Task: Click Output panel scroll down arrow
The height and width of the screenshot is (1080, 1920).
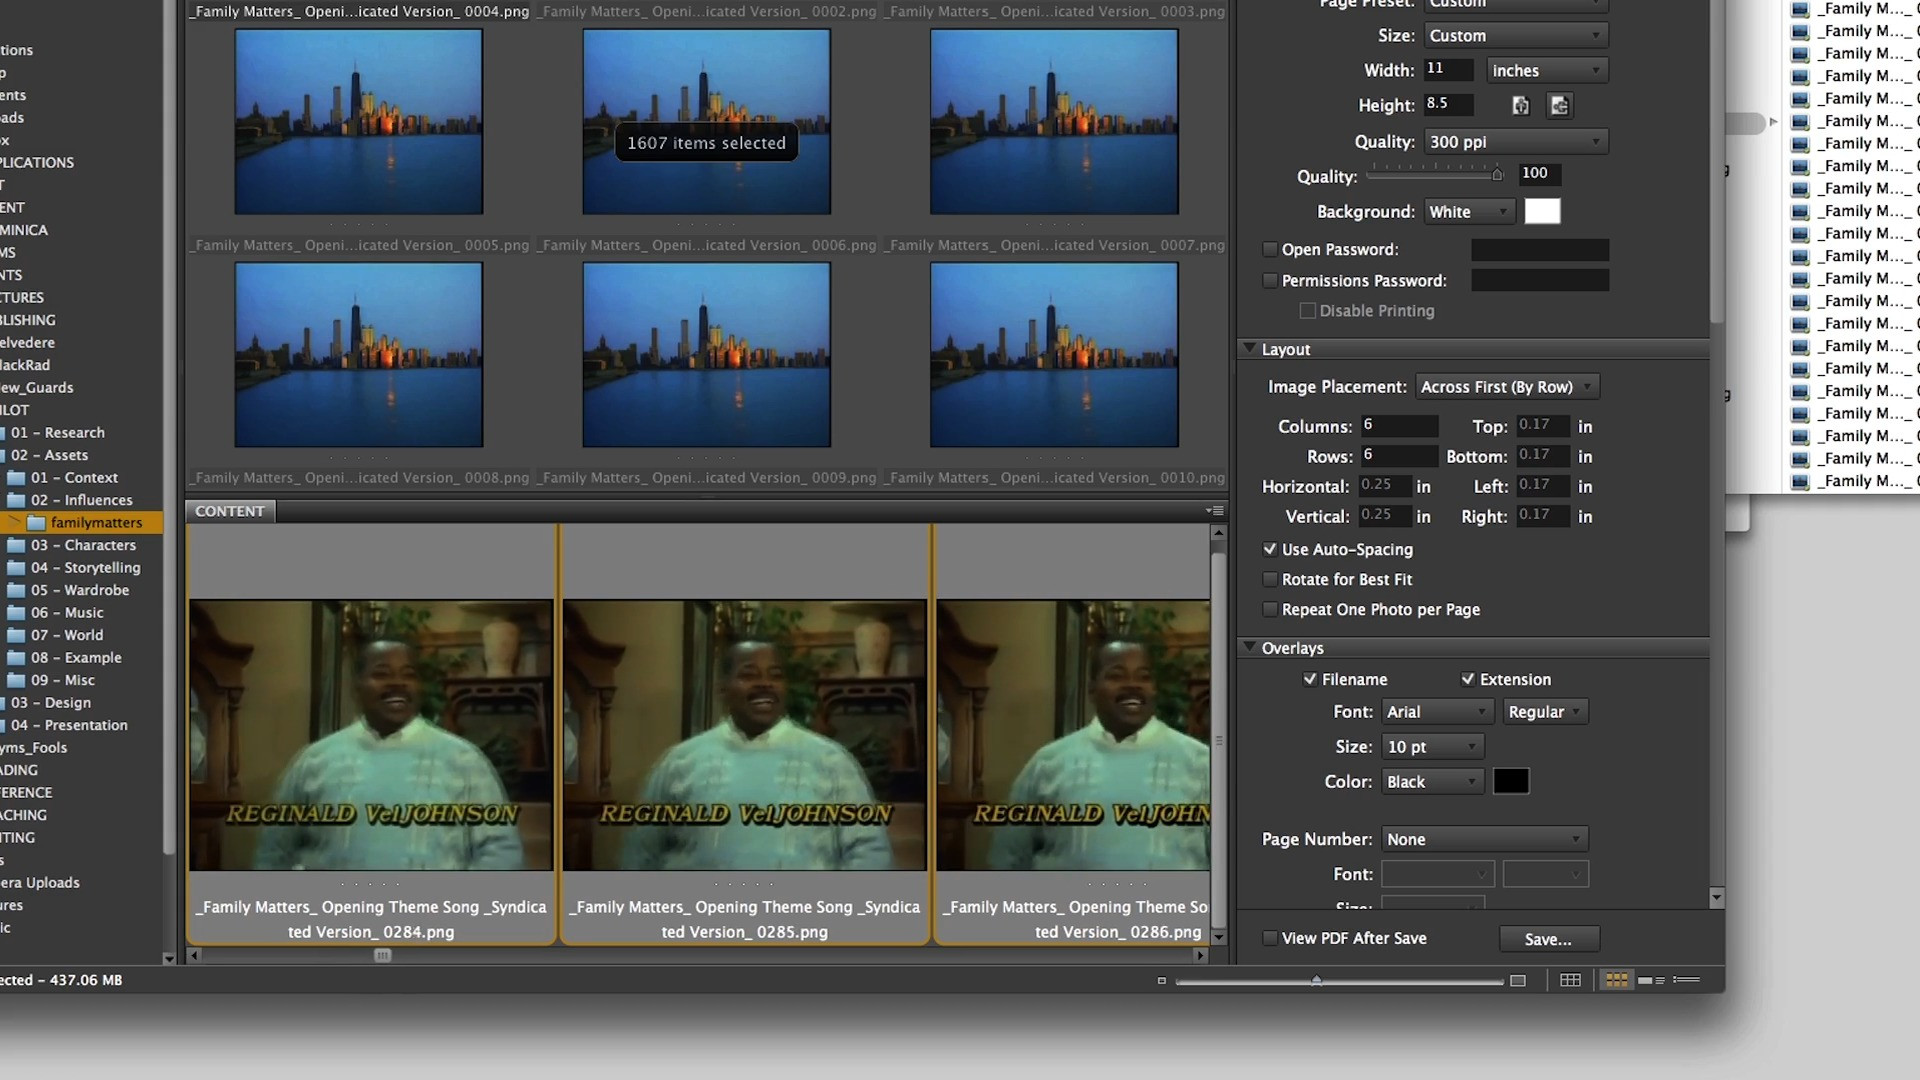Action: (1716, 898)
